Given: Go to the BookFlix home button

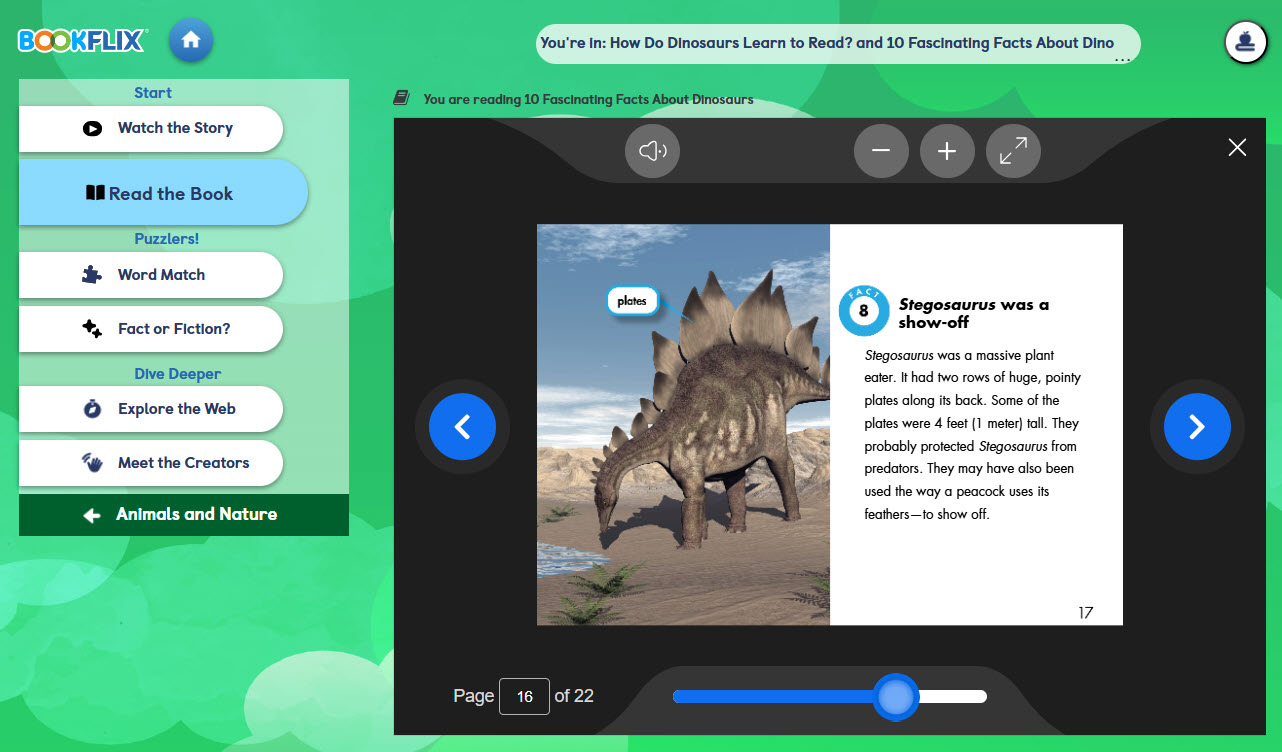Looking at the screenshot, I should (191, 41).
